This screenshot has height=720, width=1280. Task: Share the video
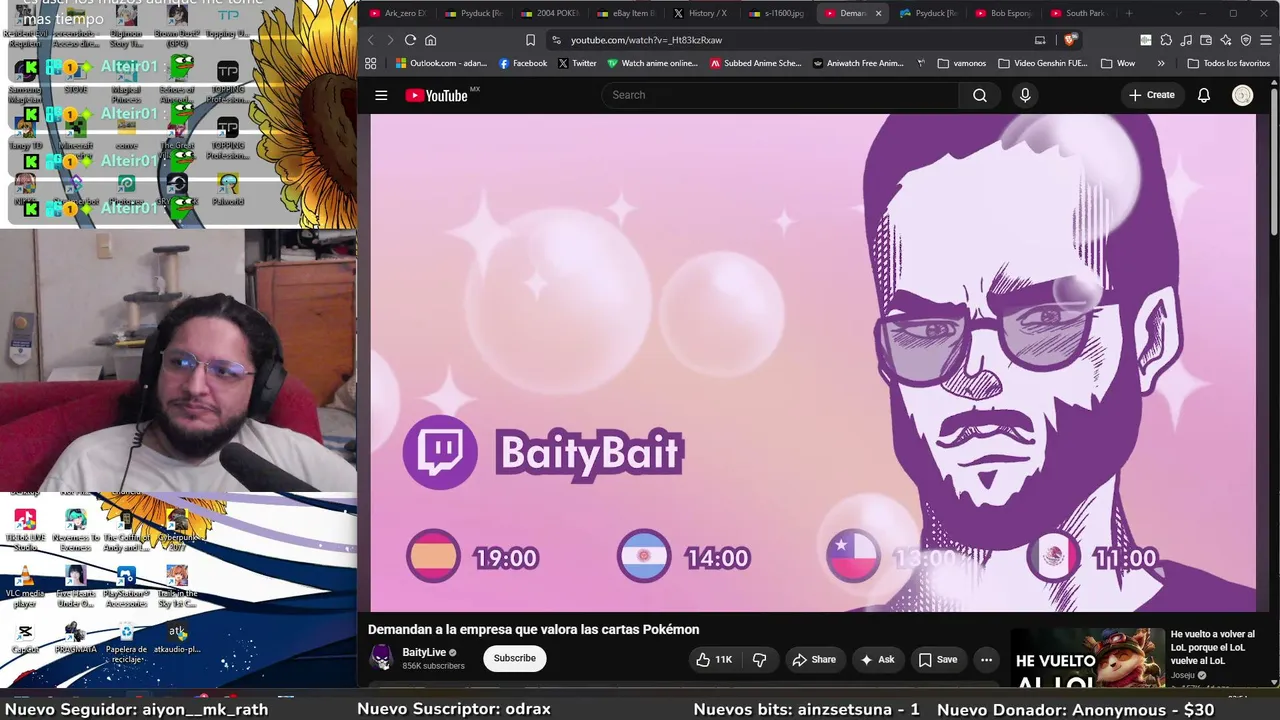point(813,659)
